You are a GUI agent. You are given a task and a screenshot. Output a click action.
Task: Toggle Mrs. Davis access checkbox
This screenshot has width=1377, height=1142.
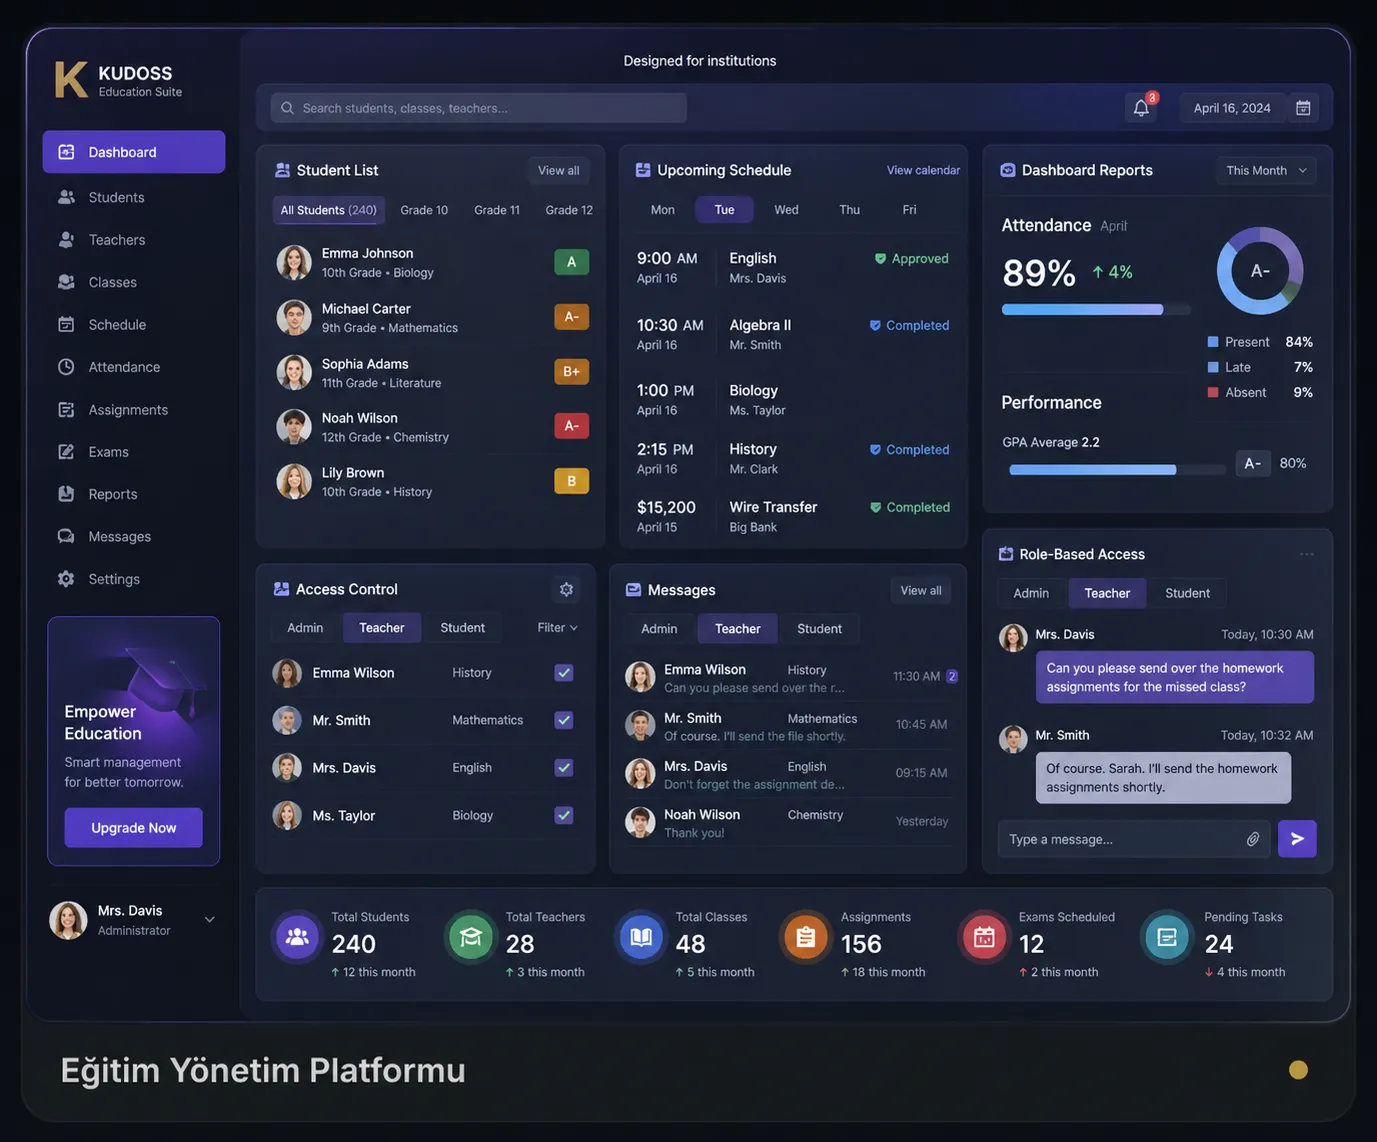click(564, 768)
